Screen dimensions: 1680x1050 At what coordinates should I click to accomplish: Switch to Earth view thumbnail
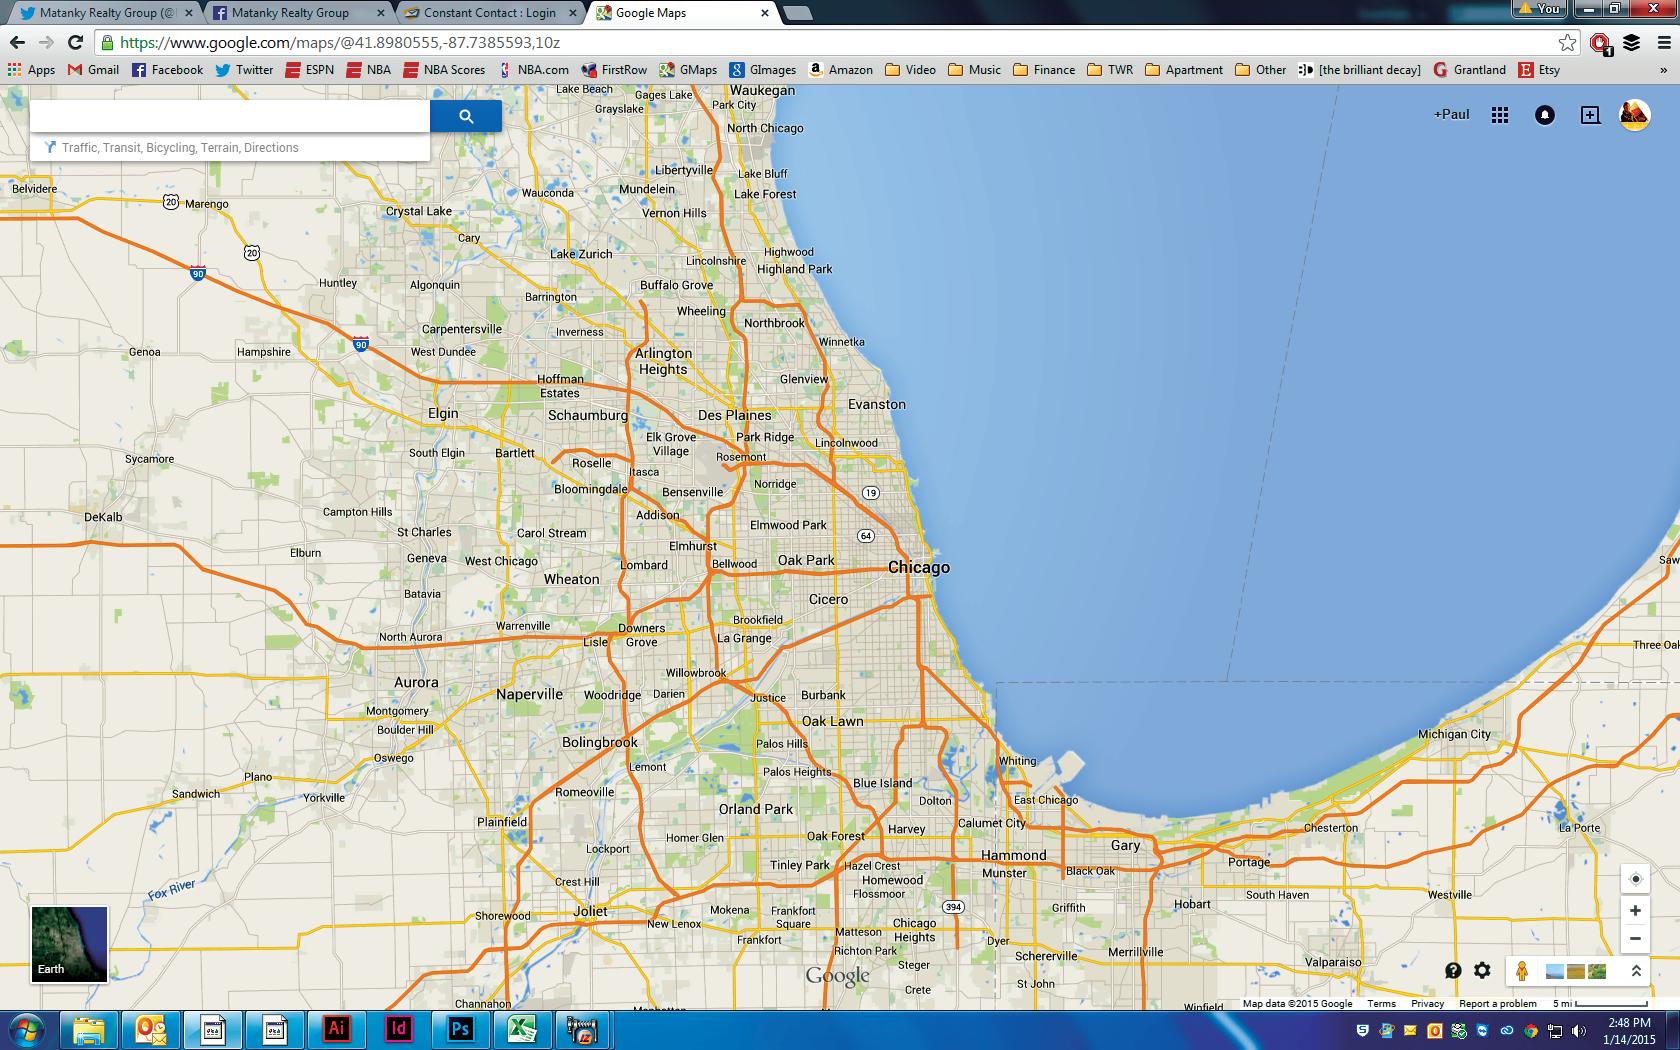click(69, 944)
